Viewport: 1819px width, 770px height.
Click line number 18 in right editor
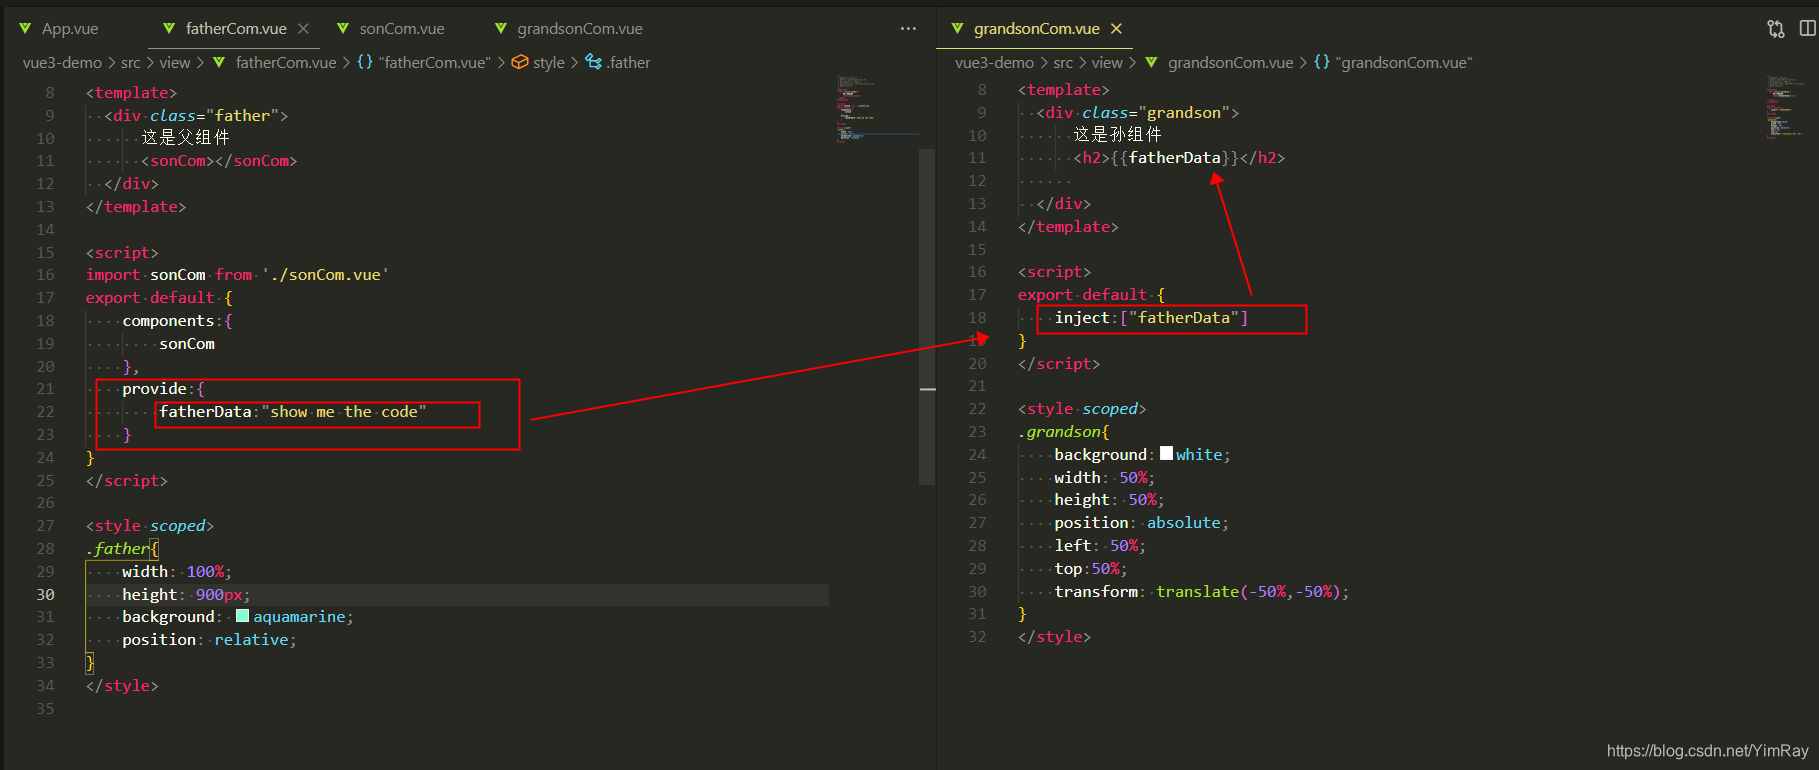(x=977, y=317)
